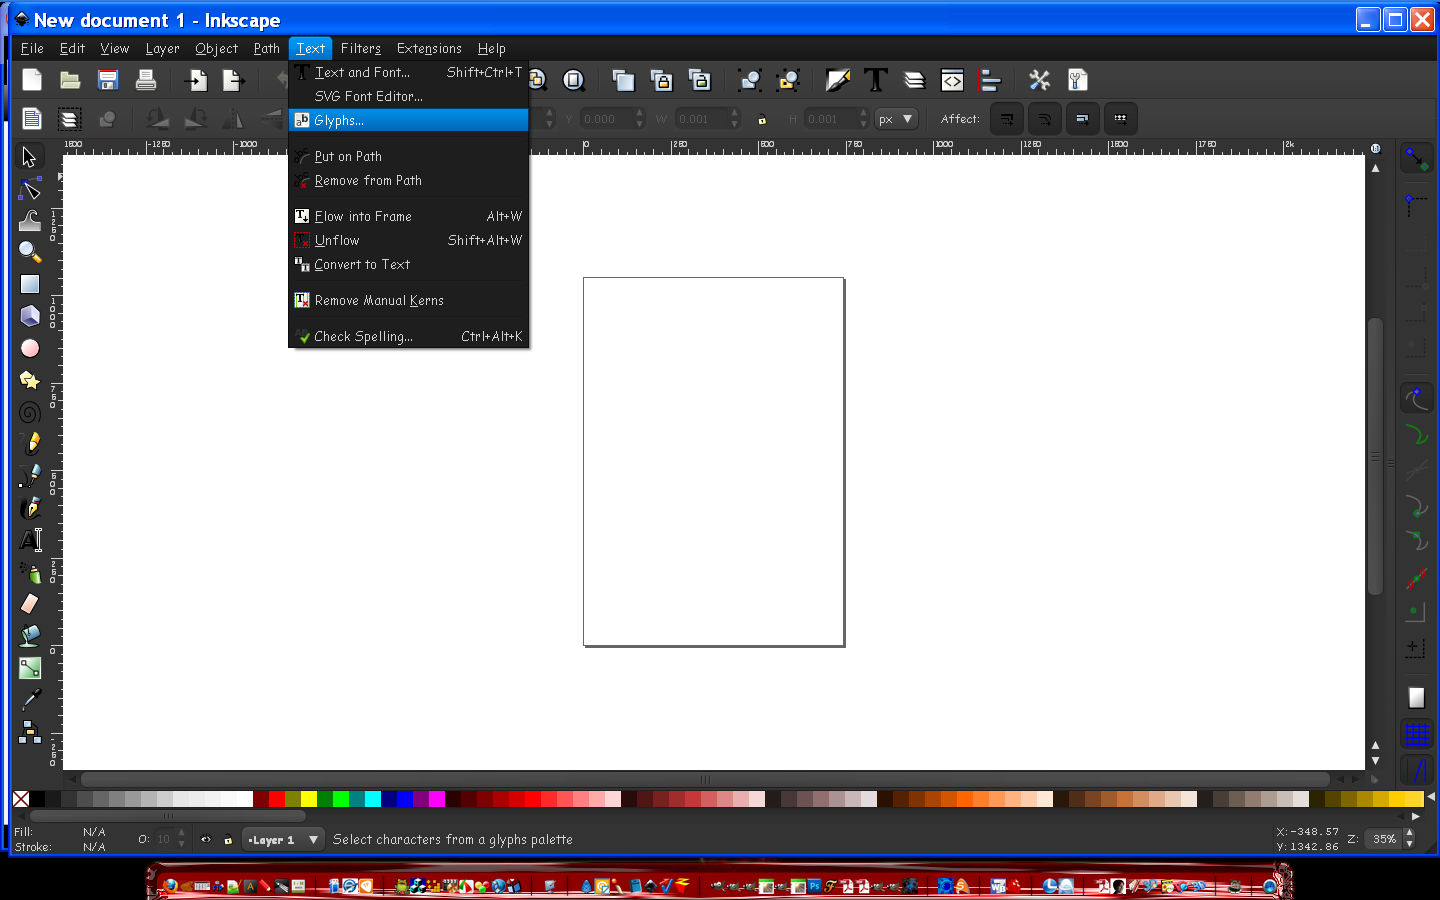Viewport: 1440px width, 900px height.
Task: Toggle current layer lock
Action: tap(228, 840)
